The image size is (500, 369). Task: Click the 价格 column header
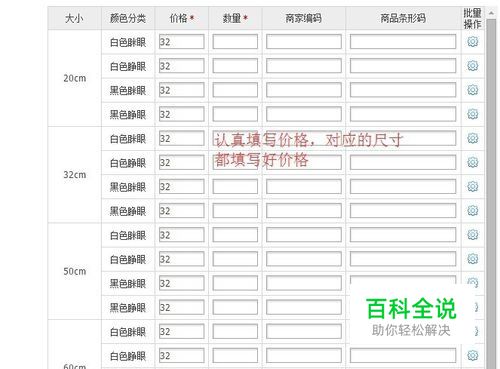click(x=182, y=18)
